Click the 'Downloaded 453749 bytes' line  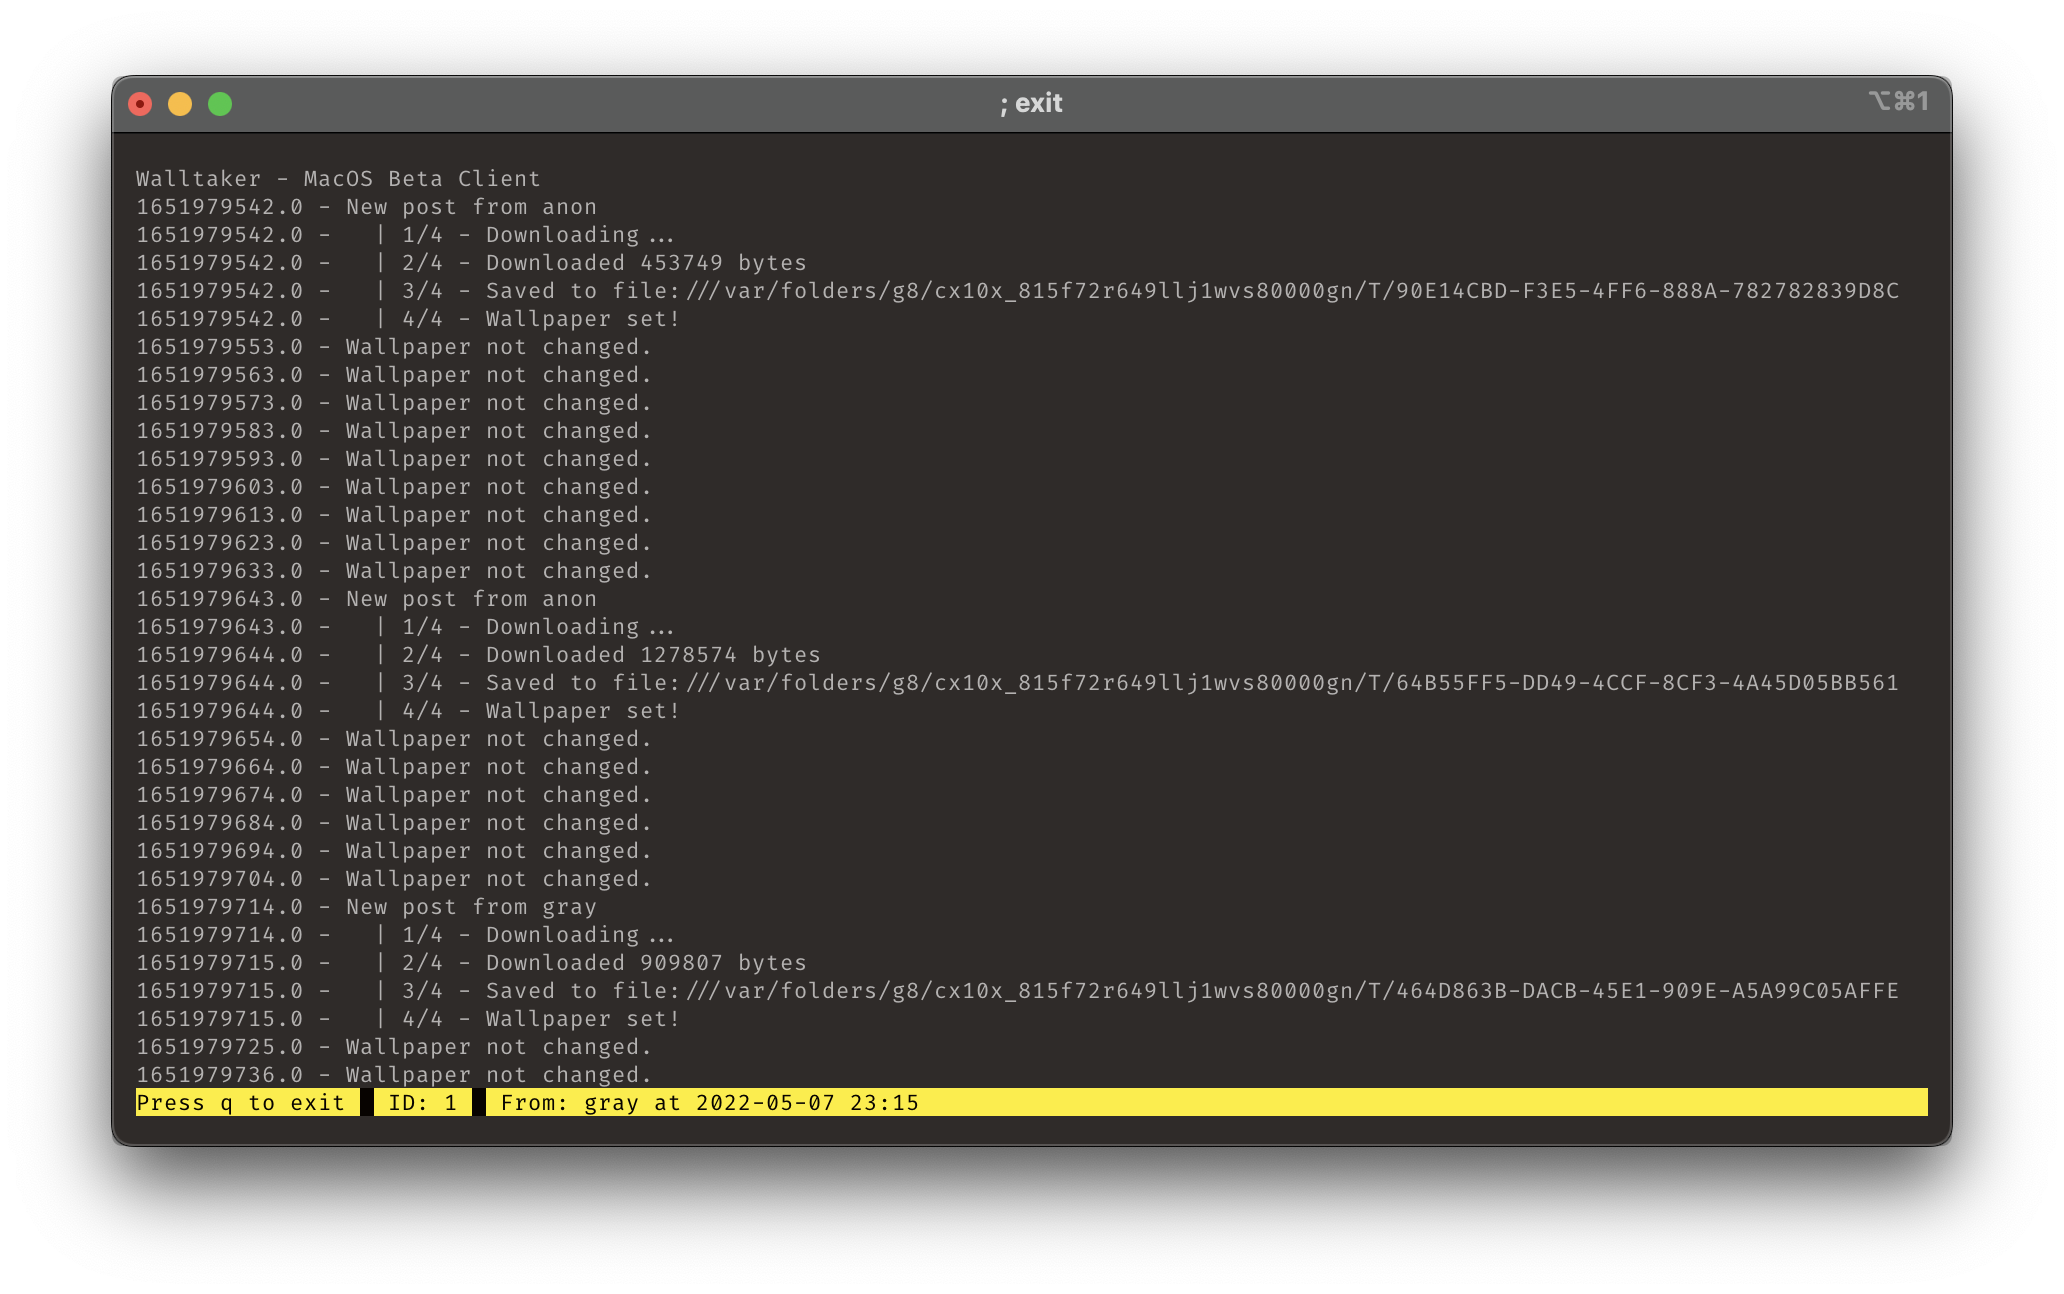(x=645, y=263)
